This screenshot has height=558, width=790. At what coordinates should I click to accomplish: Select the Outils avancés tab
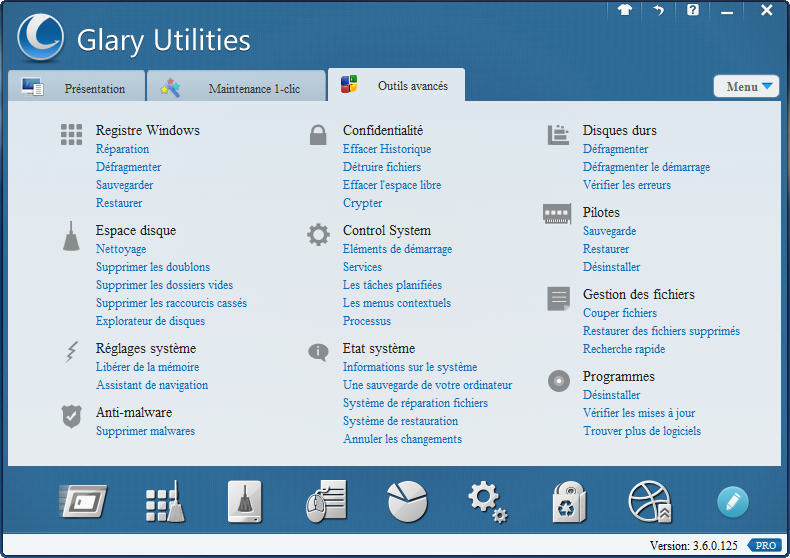click(397, 85)
